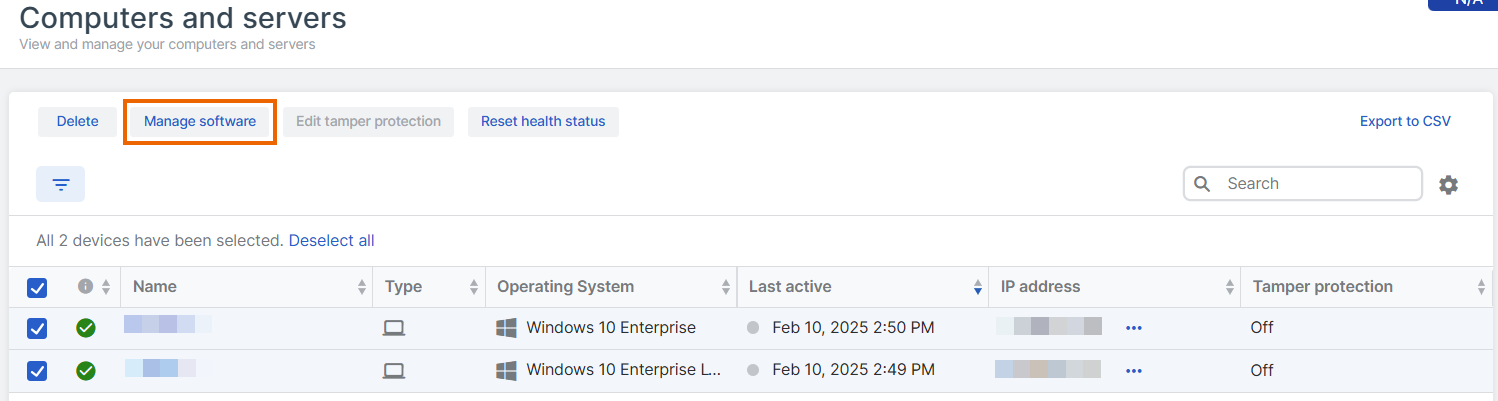The height and width of the screenshot is (401, 1498).
Task: Uncheck the select-all header checkbox
Action: point(37,288)
